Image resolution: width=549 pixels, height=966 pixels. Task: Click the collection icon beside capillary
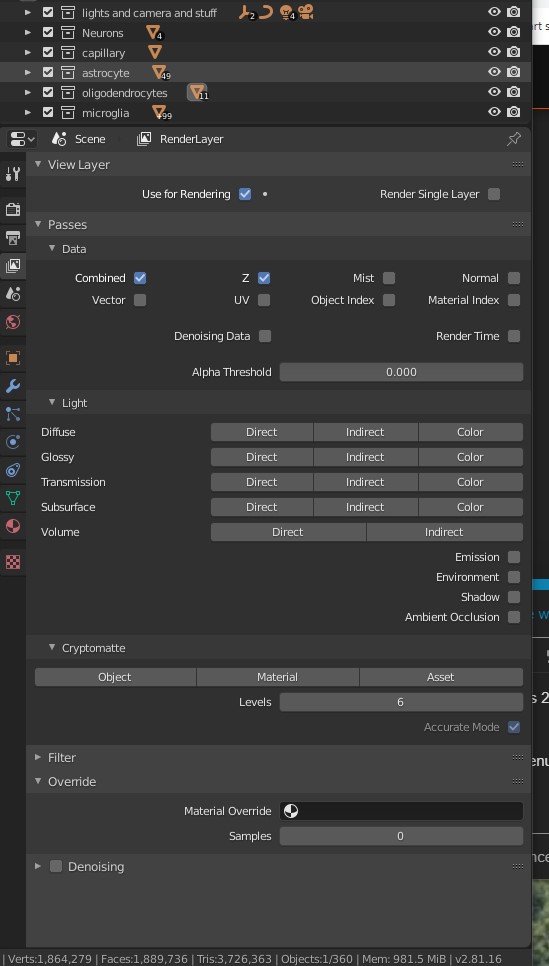[x=68, y=52]
